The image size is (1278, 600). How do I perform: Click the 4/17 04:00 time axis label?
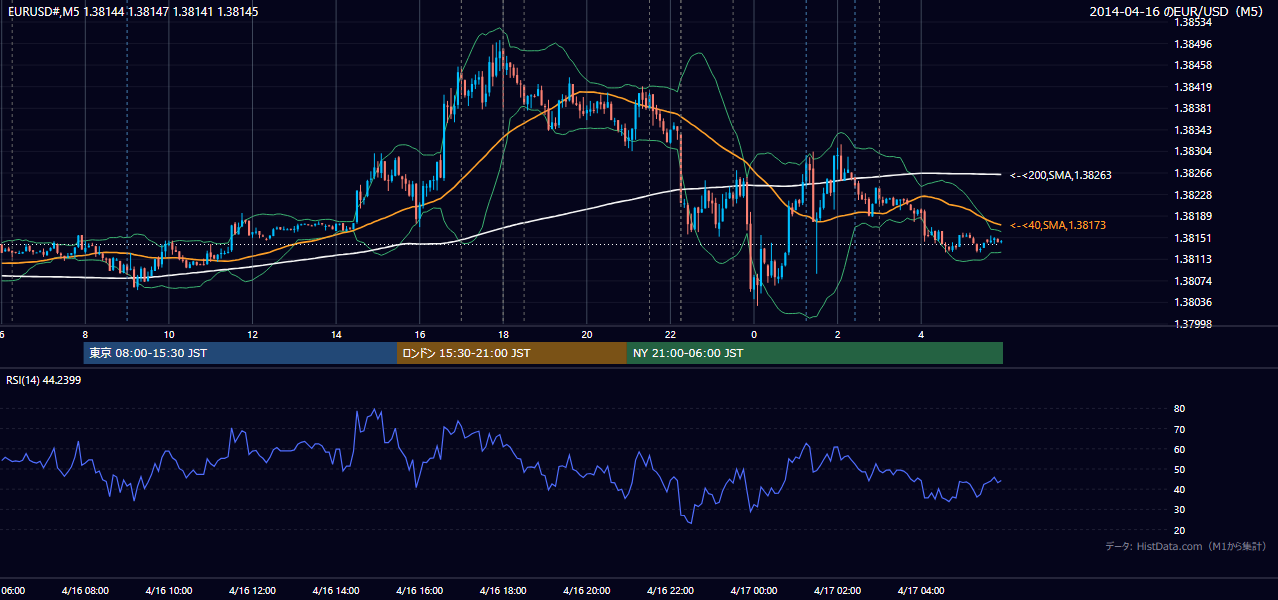click(x=921, y=591)
